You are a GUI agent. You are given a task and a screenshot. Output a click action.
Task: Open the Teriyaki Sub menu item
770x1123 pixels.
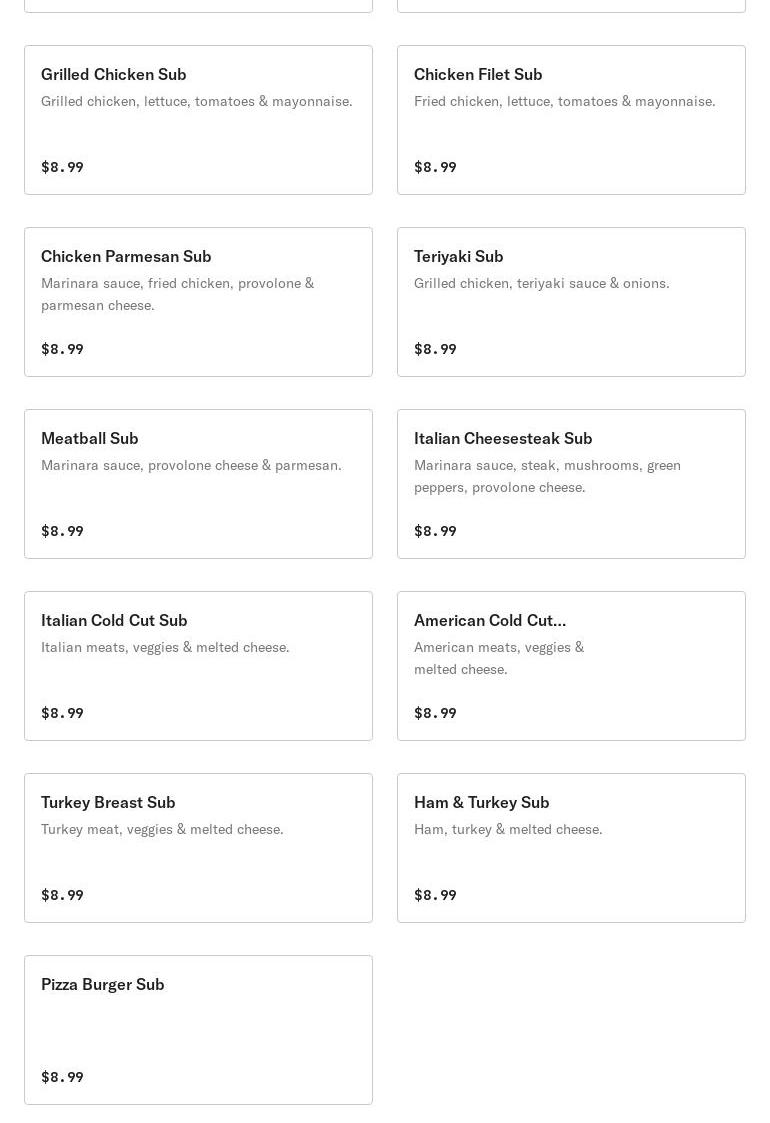coord(571,302)
